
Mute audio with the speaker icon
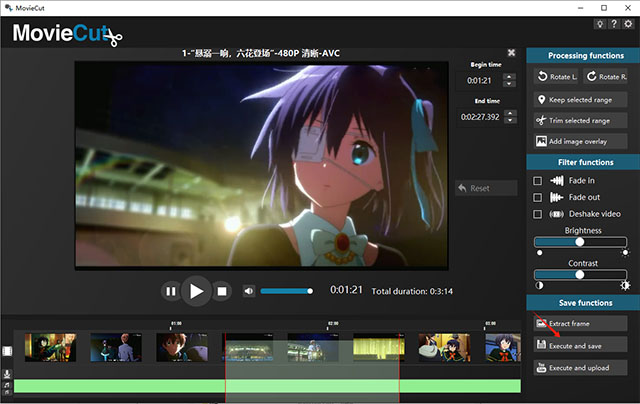[x=249, y=291]
